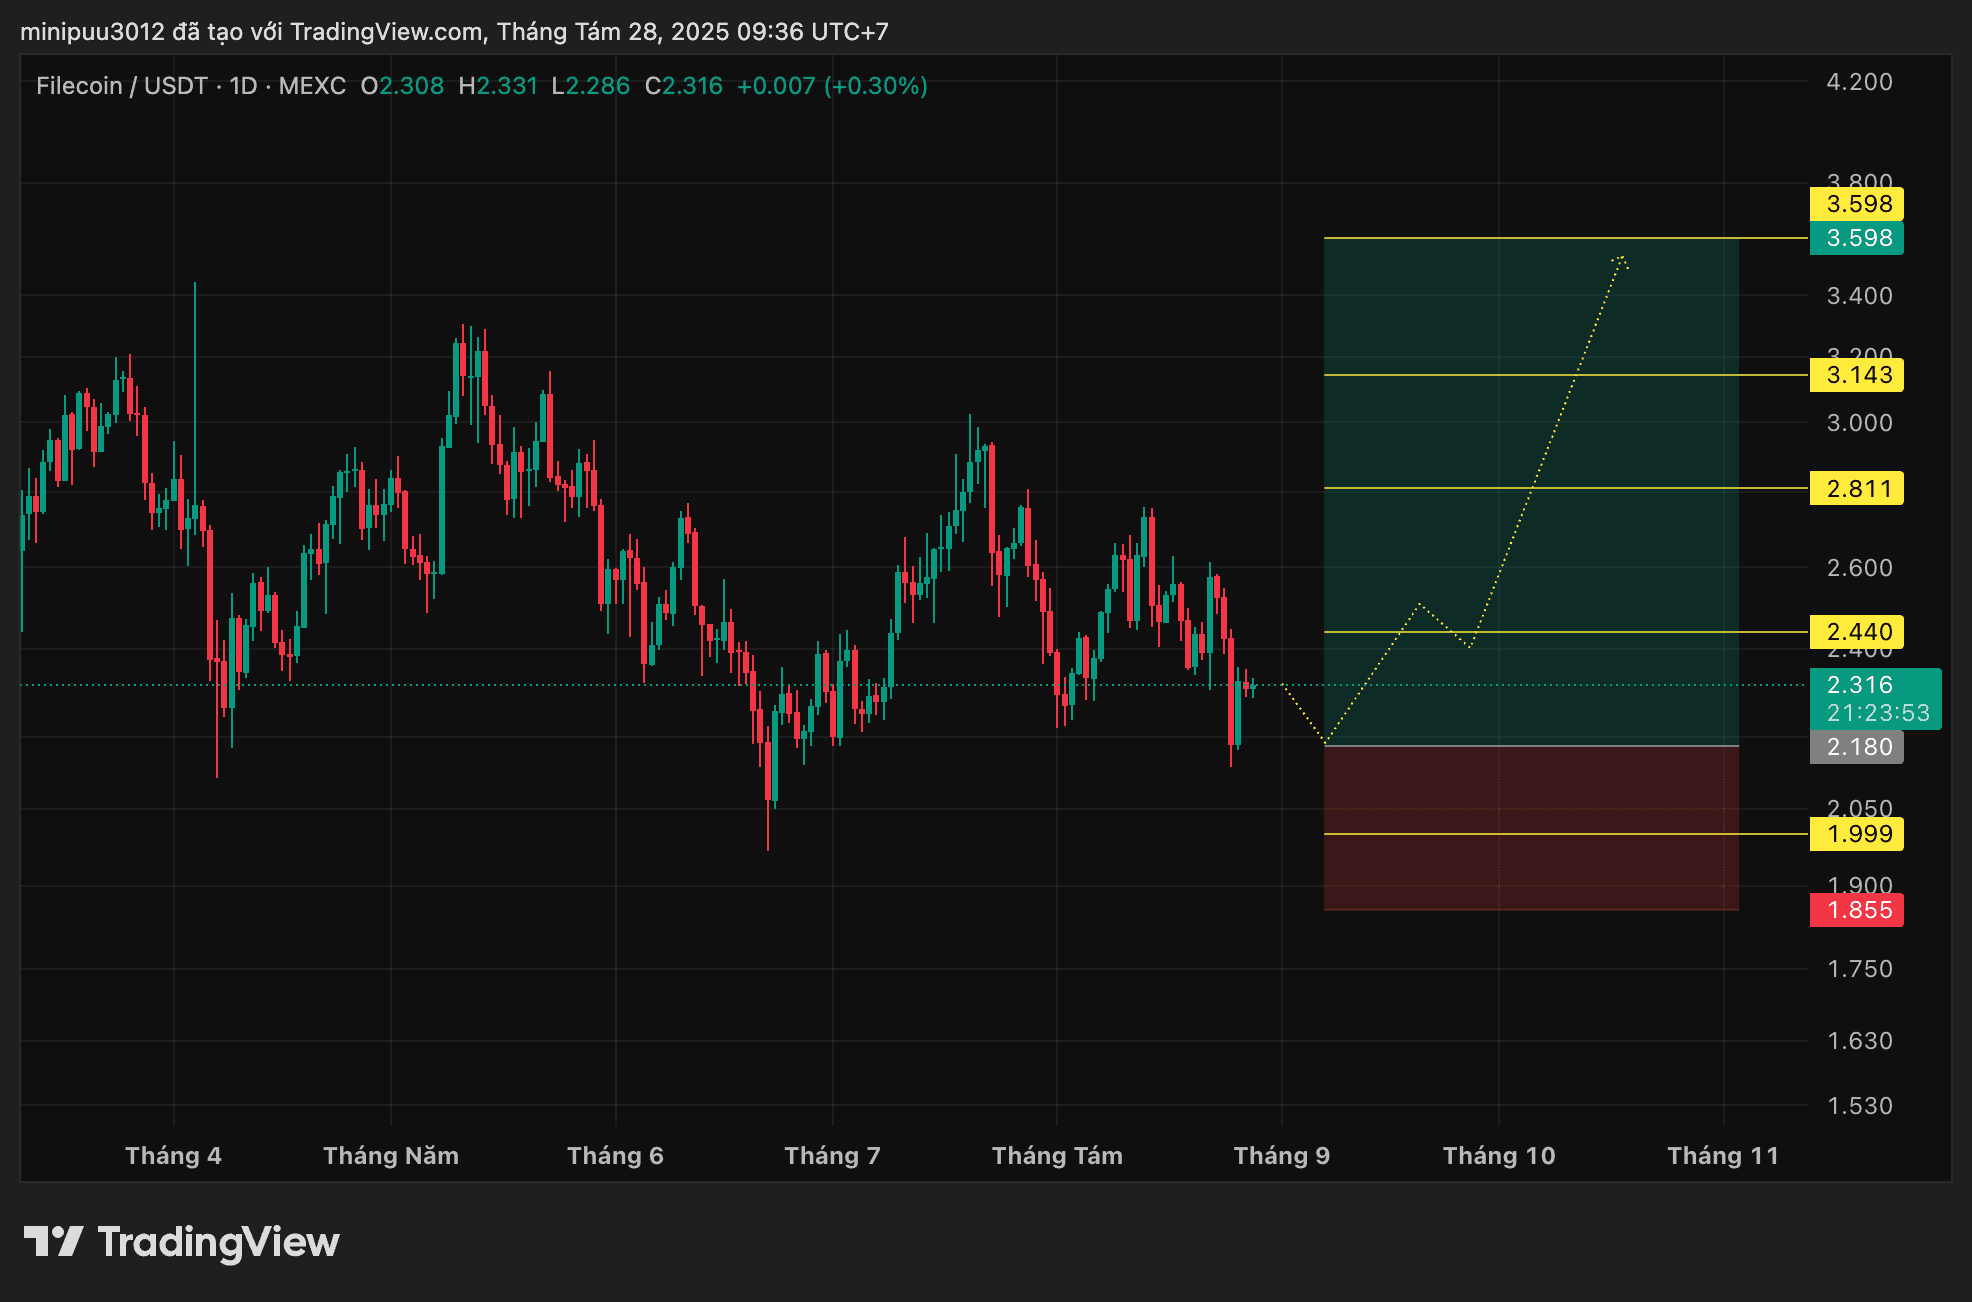Viewport: 1972px width, 1302px height.
Task: Click the yellow 3.598 price label
Action: [x=1856, y=204]
